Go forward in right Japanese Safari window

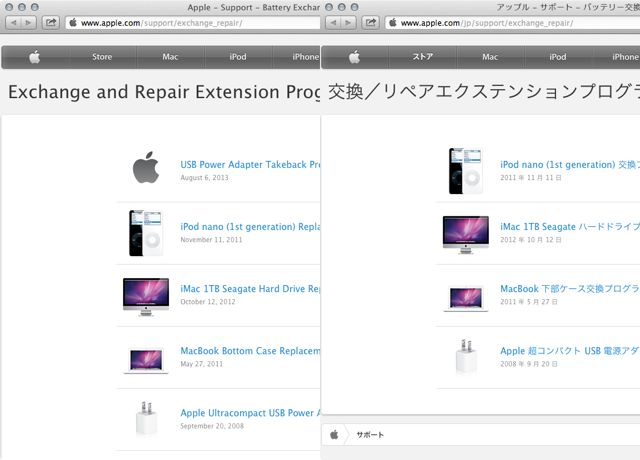(348, 22)
